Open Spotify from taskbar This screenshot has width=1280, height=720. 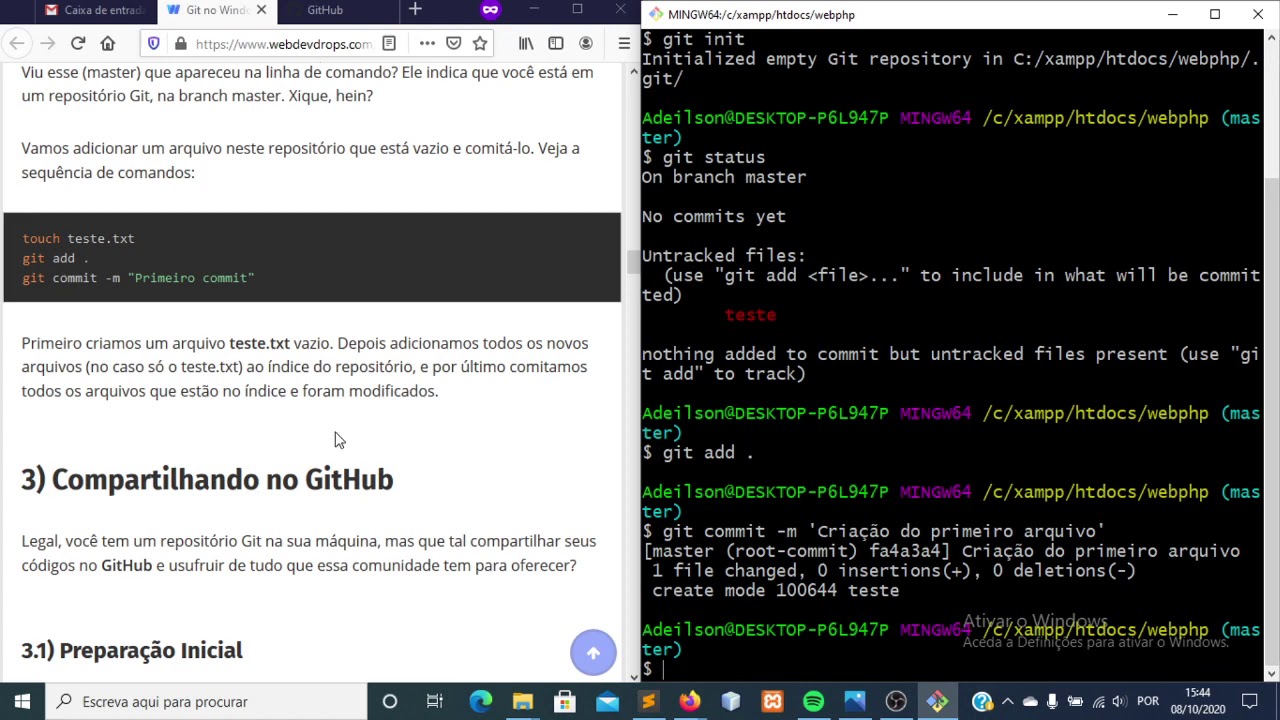pos(813,702)
